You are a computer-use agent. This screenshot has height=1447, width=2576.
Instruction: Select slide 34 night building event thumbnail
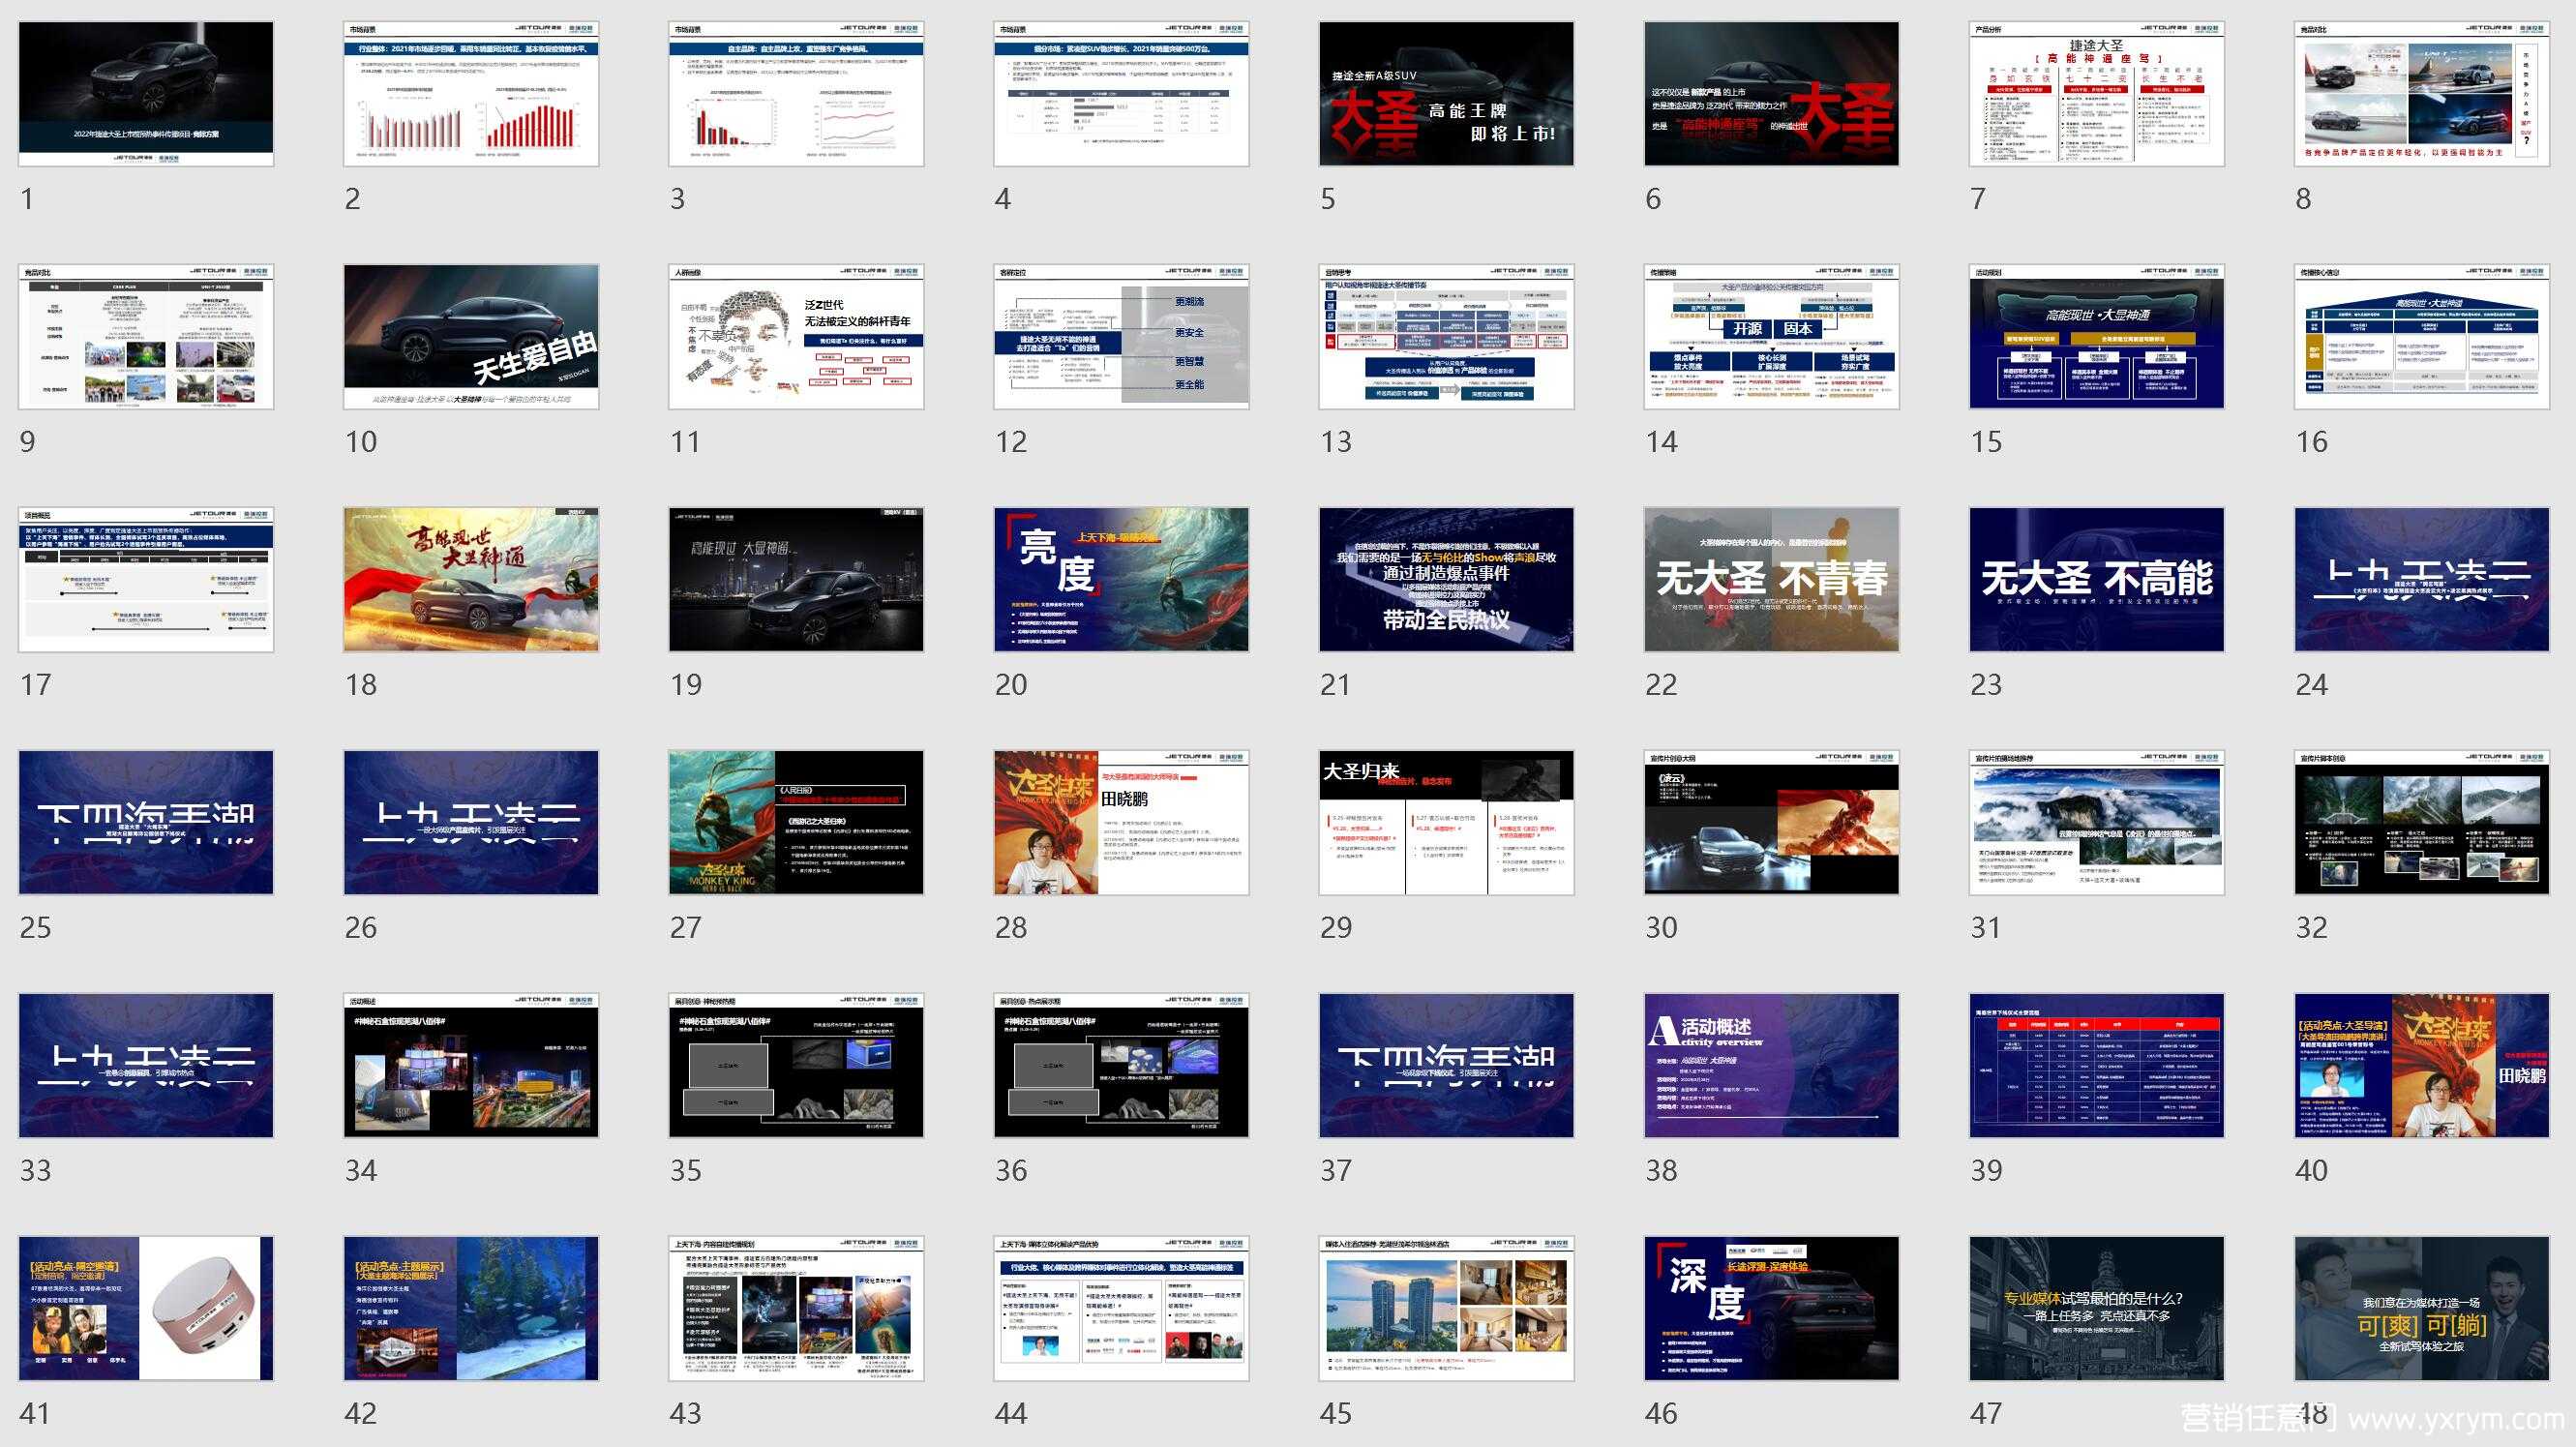pos(471,1066)
